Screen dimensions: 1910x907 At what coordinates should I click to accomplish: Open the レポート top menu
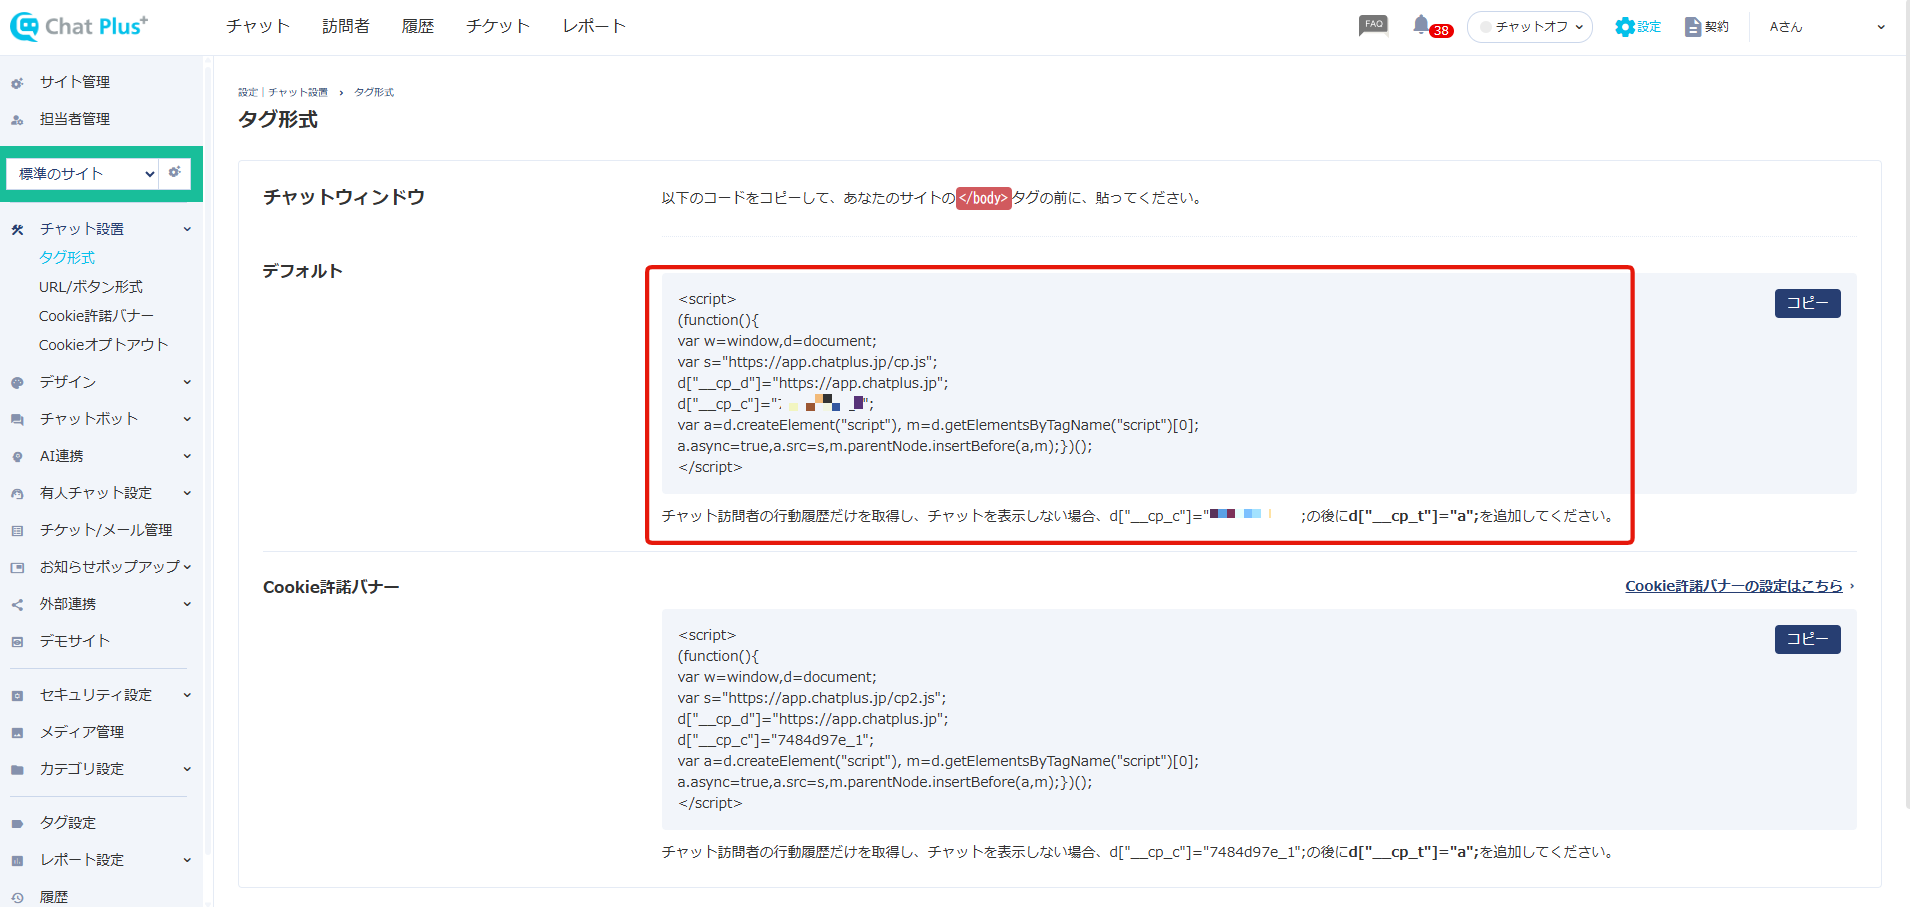pyautogui.click(x=594, y=27)
